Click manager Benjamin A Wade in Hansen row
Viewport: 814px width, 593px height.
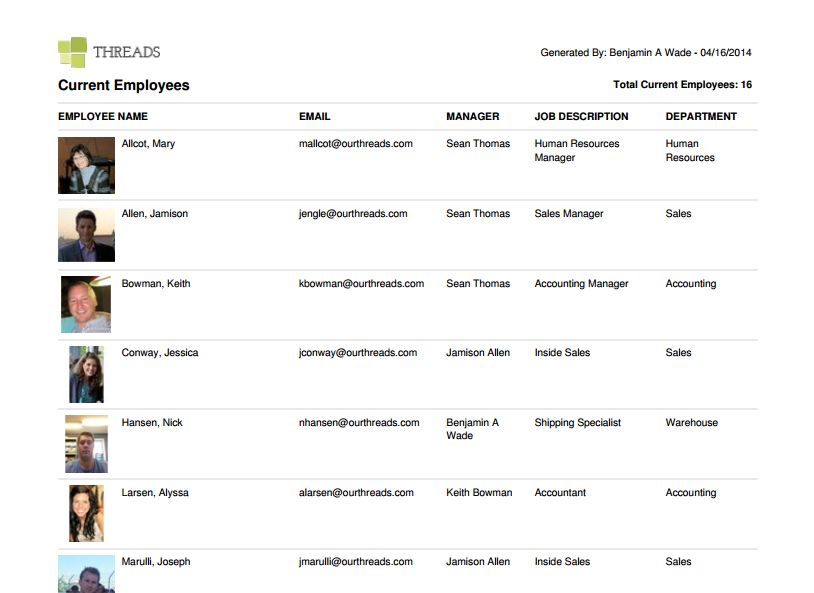472,429
